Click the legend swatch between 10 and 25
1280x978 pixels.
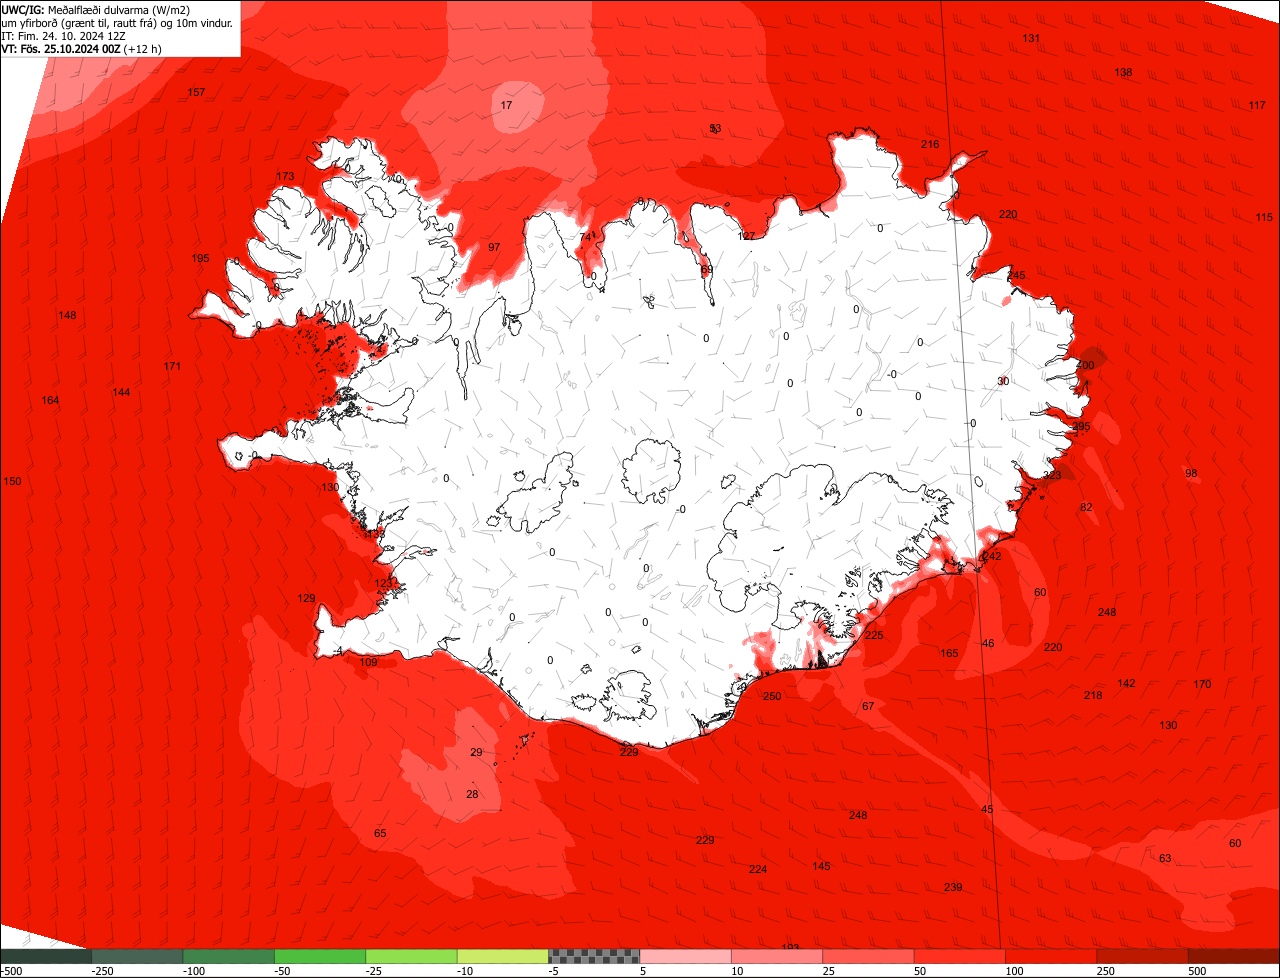coord(777,956)
